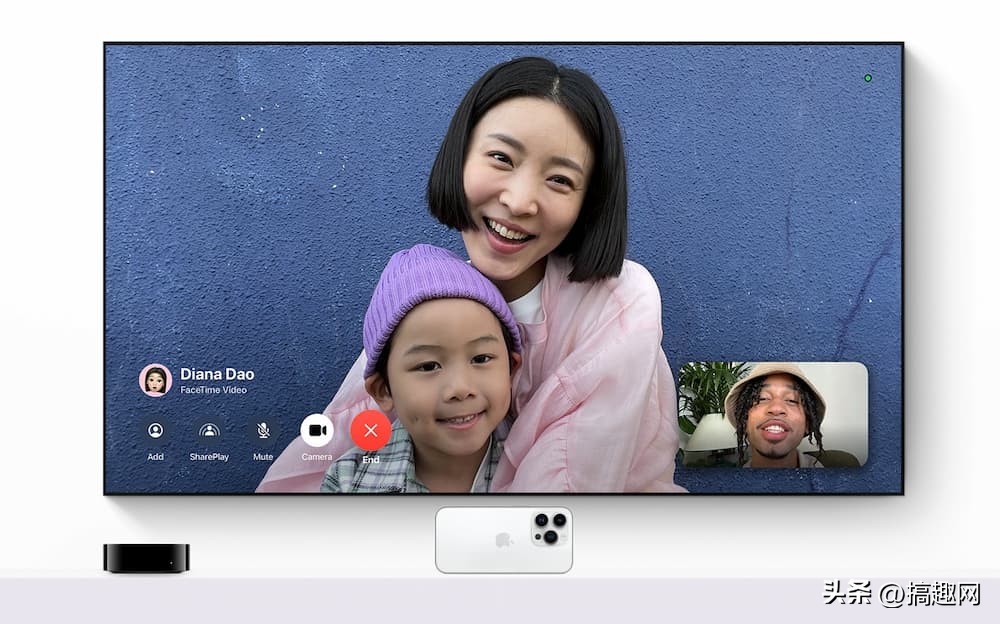Click the white camera icon
The image size is (1000, 624).
pyautogui.click(x=317, y=430)
